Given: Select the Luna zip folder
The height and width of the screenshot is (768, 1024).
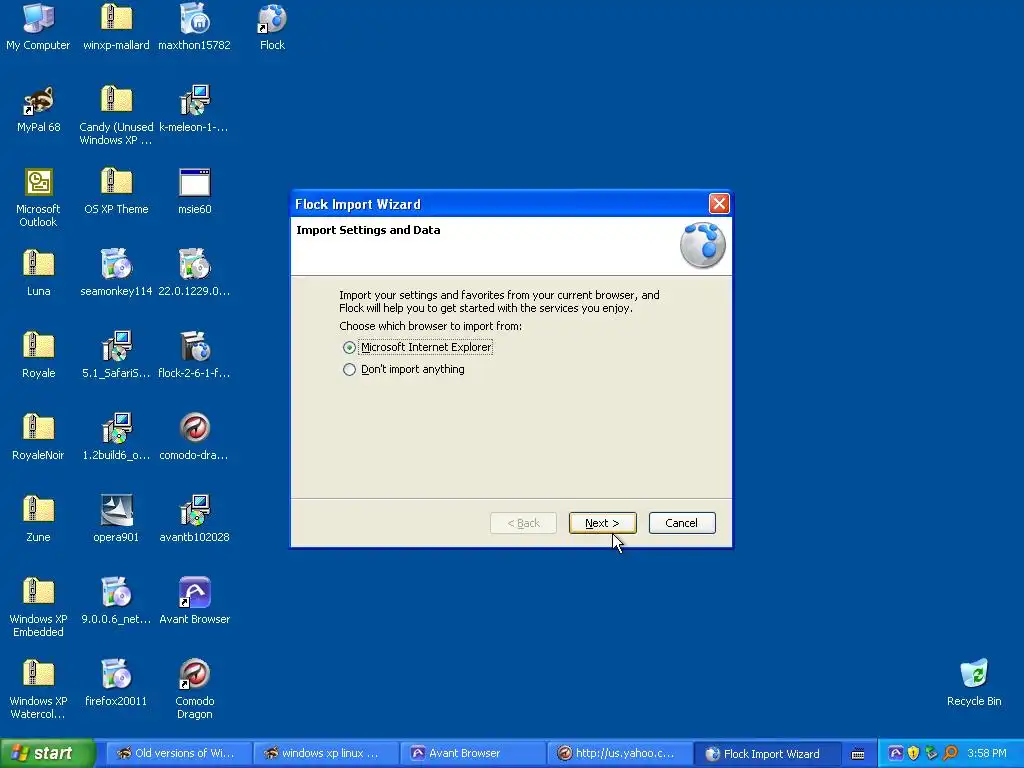Looking at the screenshot, I should pyautogui.click(x=38, y=273).
